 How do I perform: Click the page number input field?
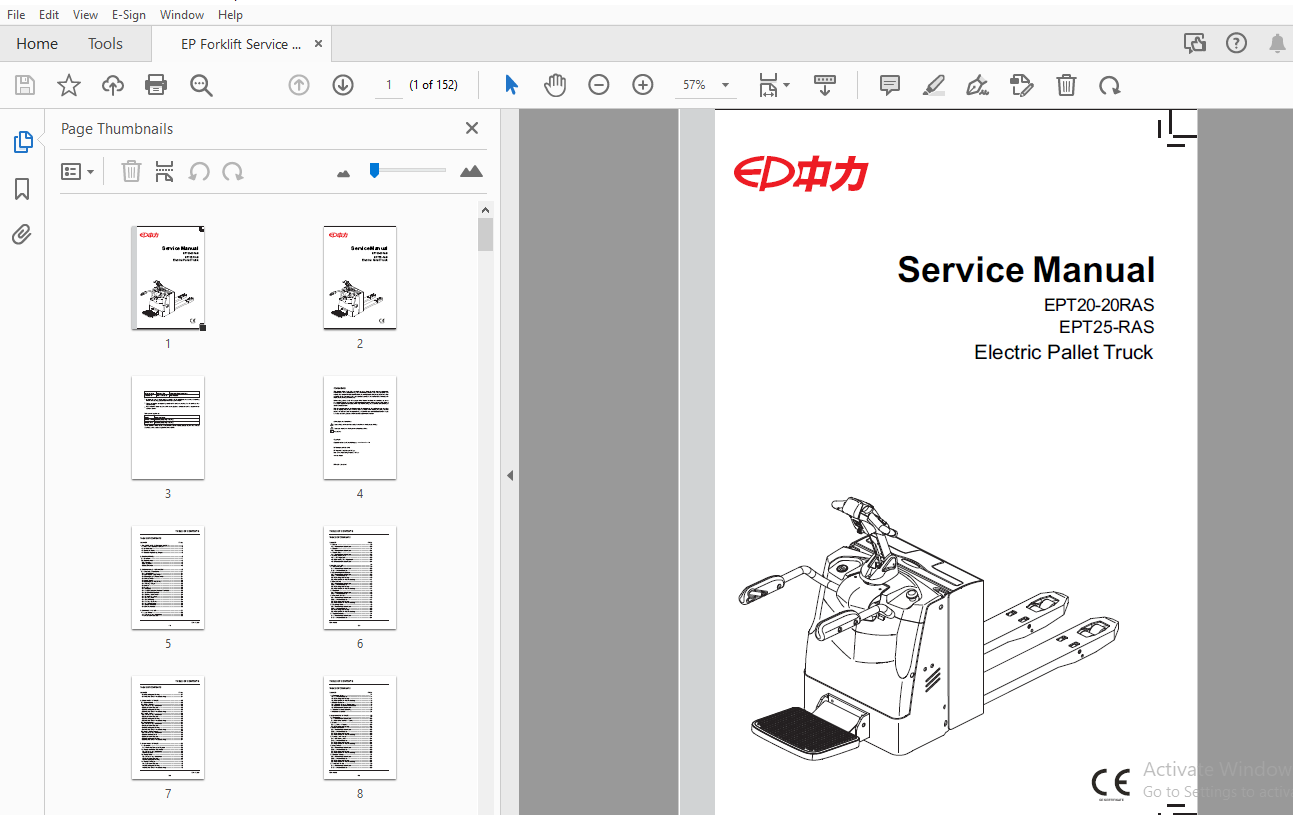coord(388,85)
